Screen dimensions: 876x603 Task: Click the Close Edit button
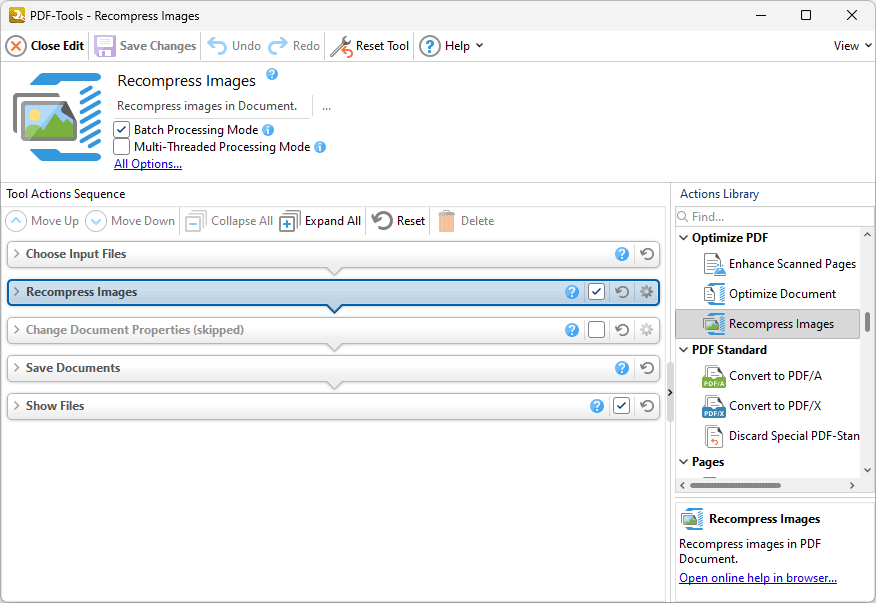pyautogui.click(x=45, y=46)
